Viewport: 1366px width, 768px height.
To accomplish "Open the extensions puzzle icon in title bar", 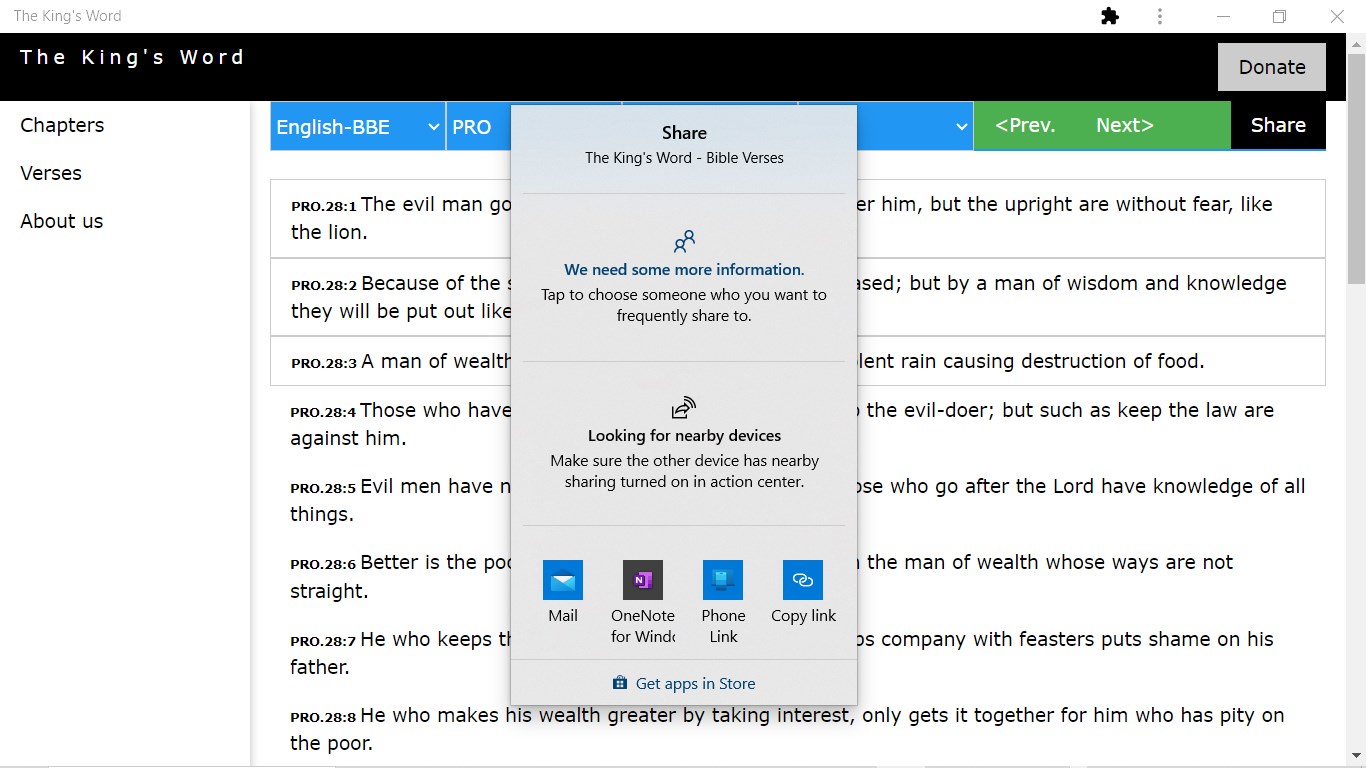I will 1110,16.
